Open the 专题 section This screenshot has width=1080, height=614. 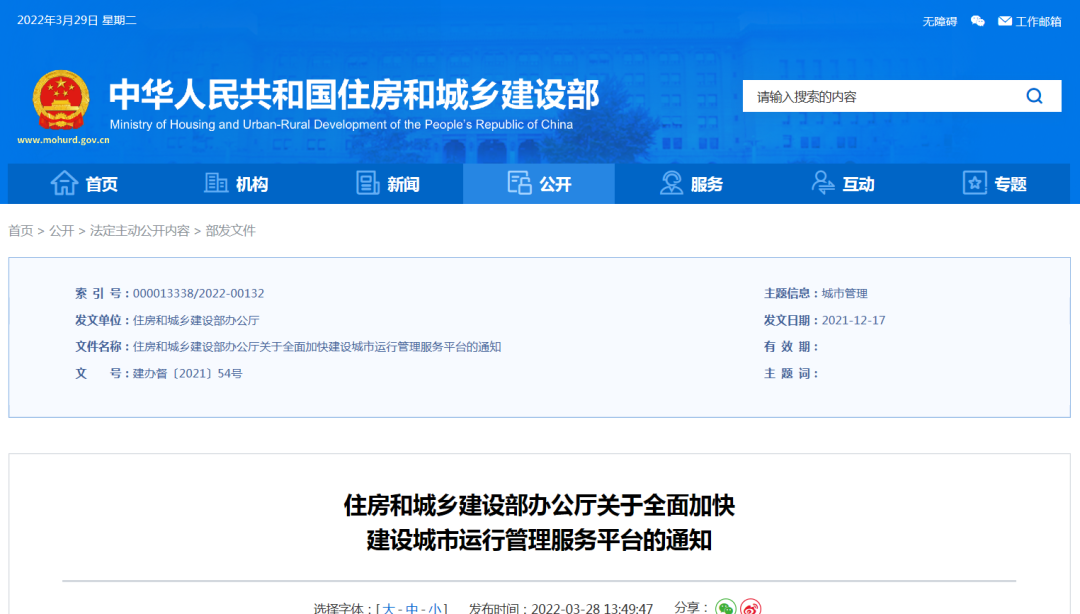coord(994,184)
